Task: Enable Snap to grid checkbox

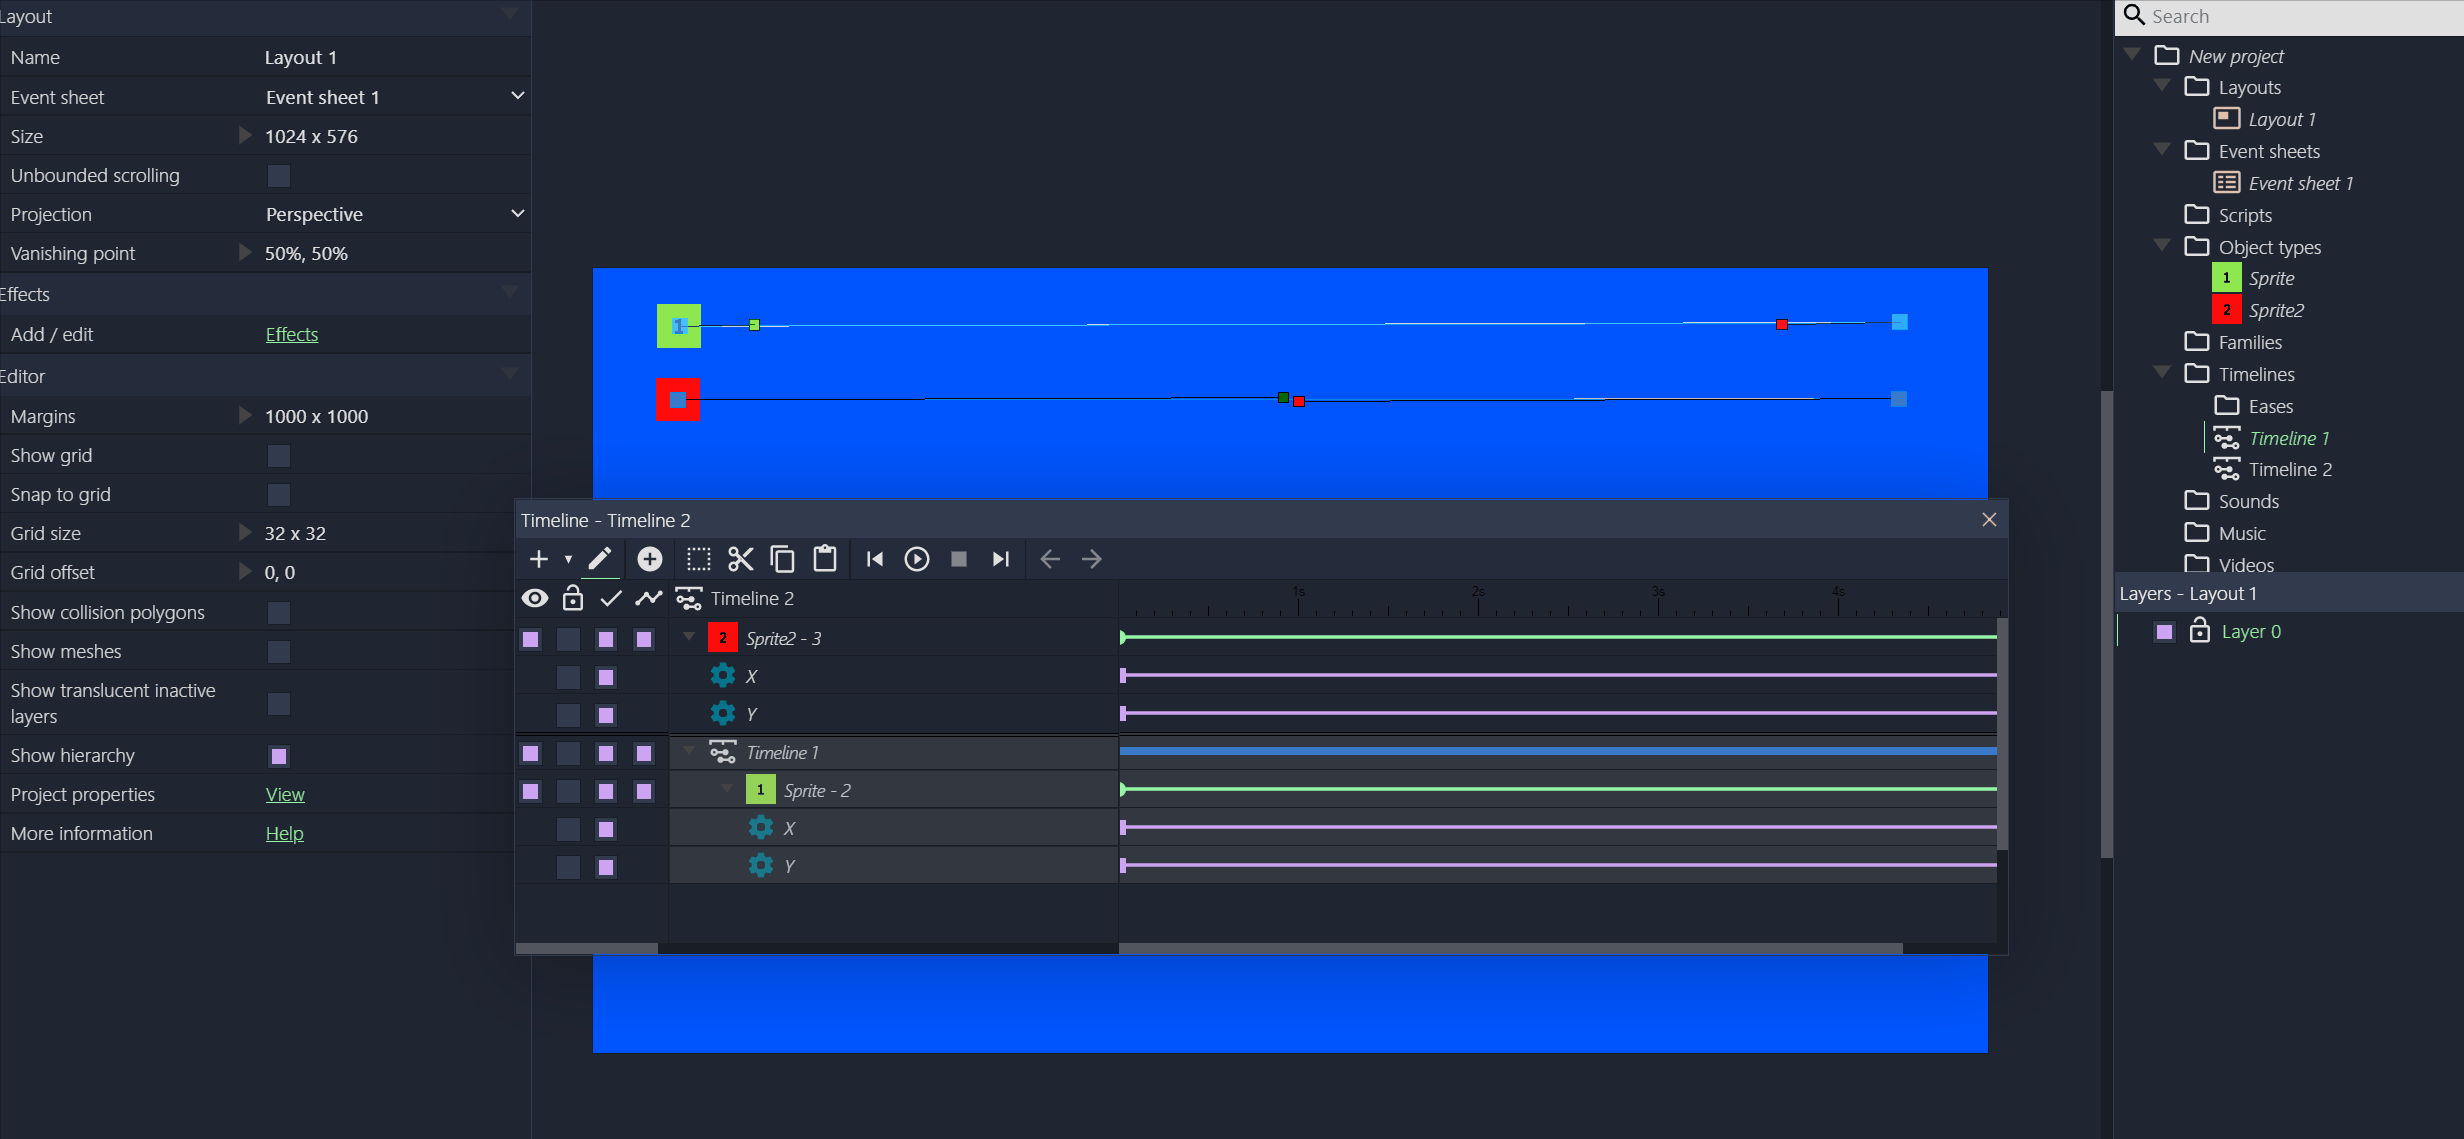Action: [x=279, y=495]
